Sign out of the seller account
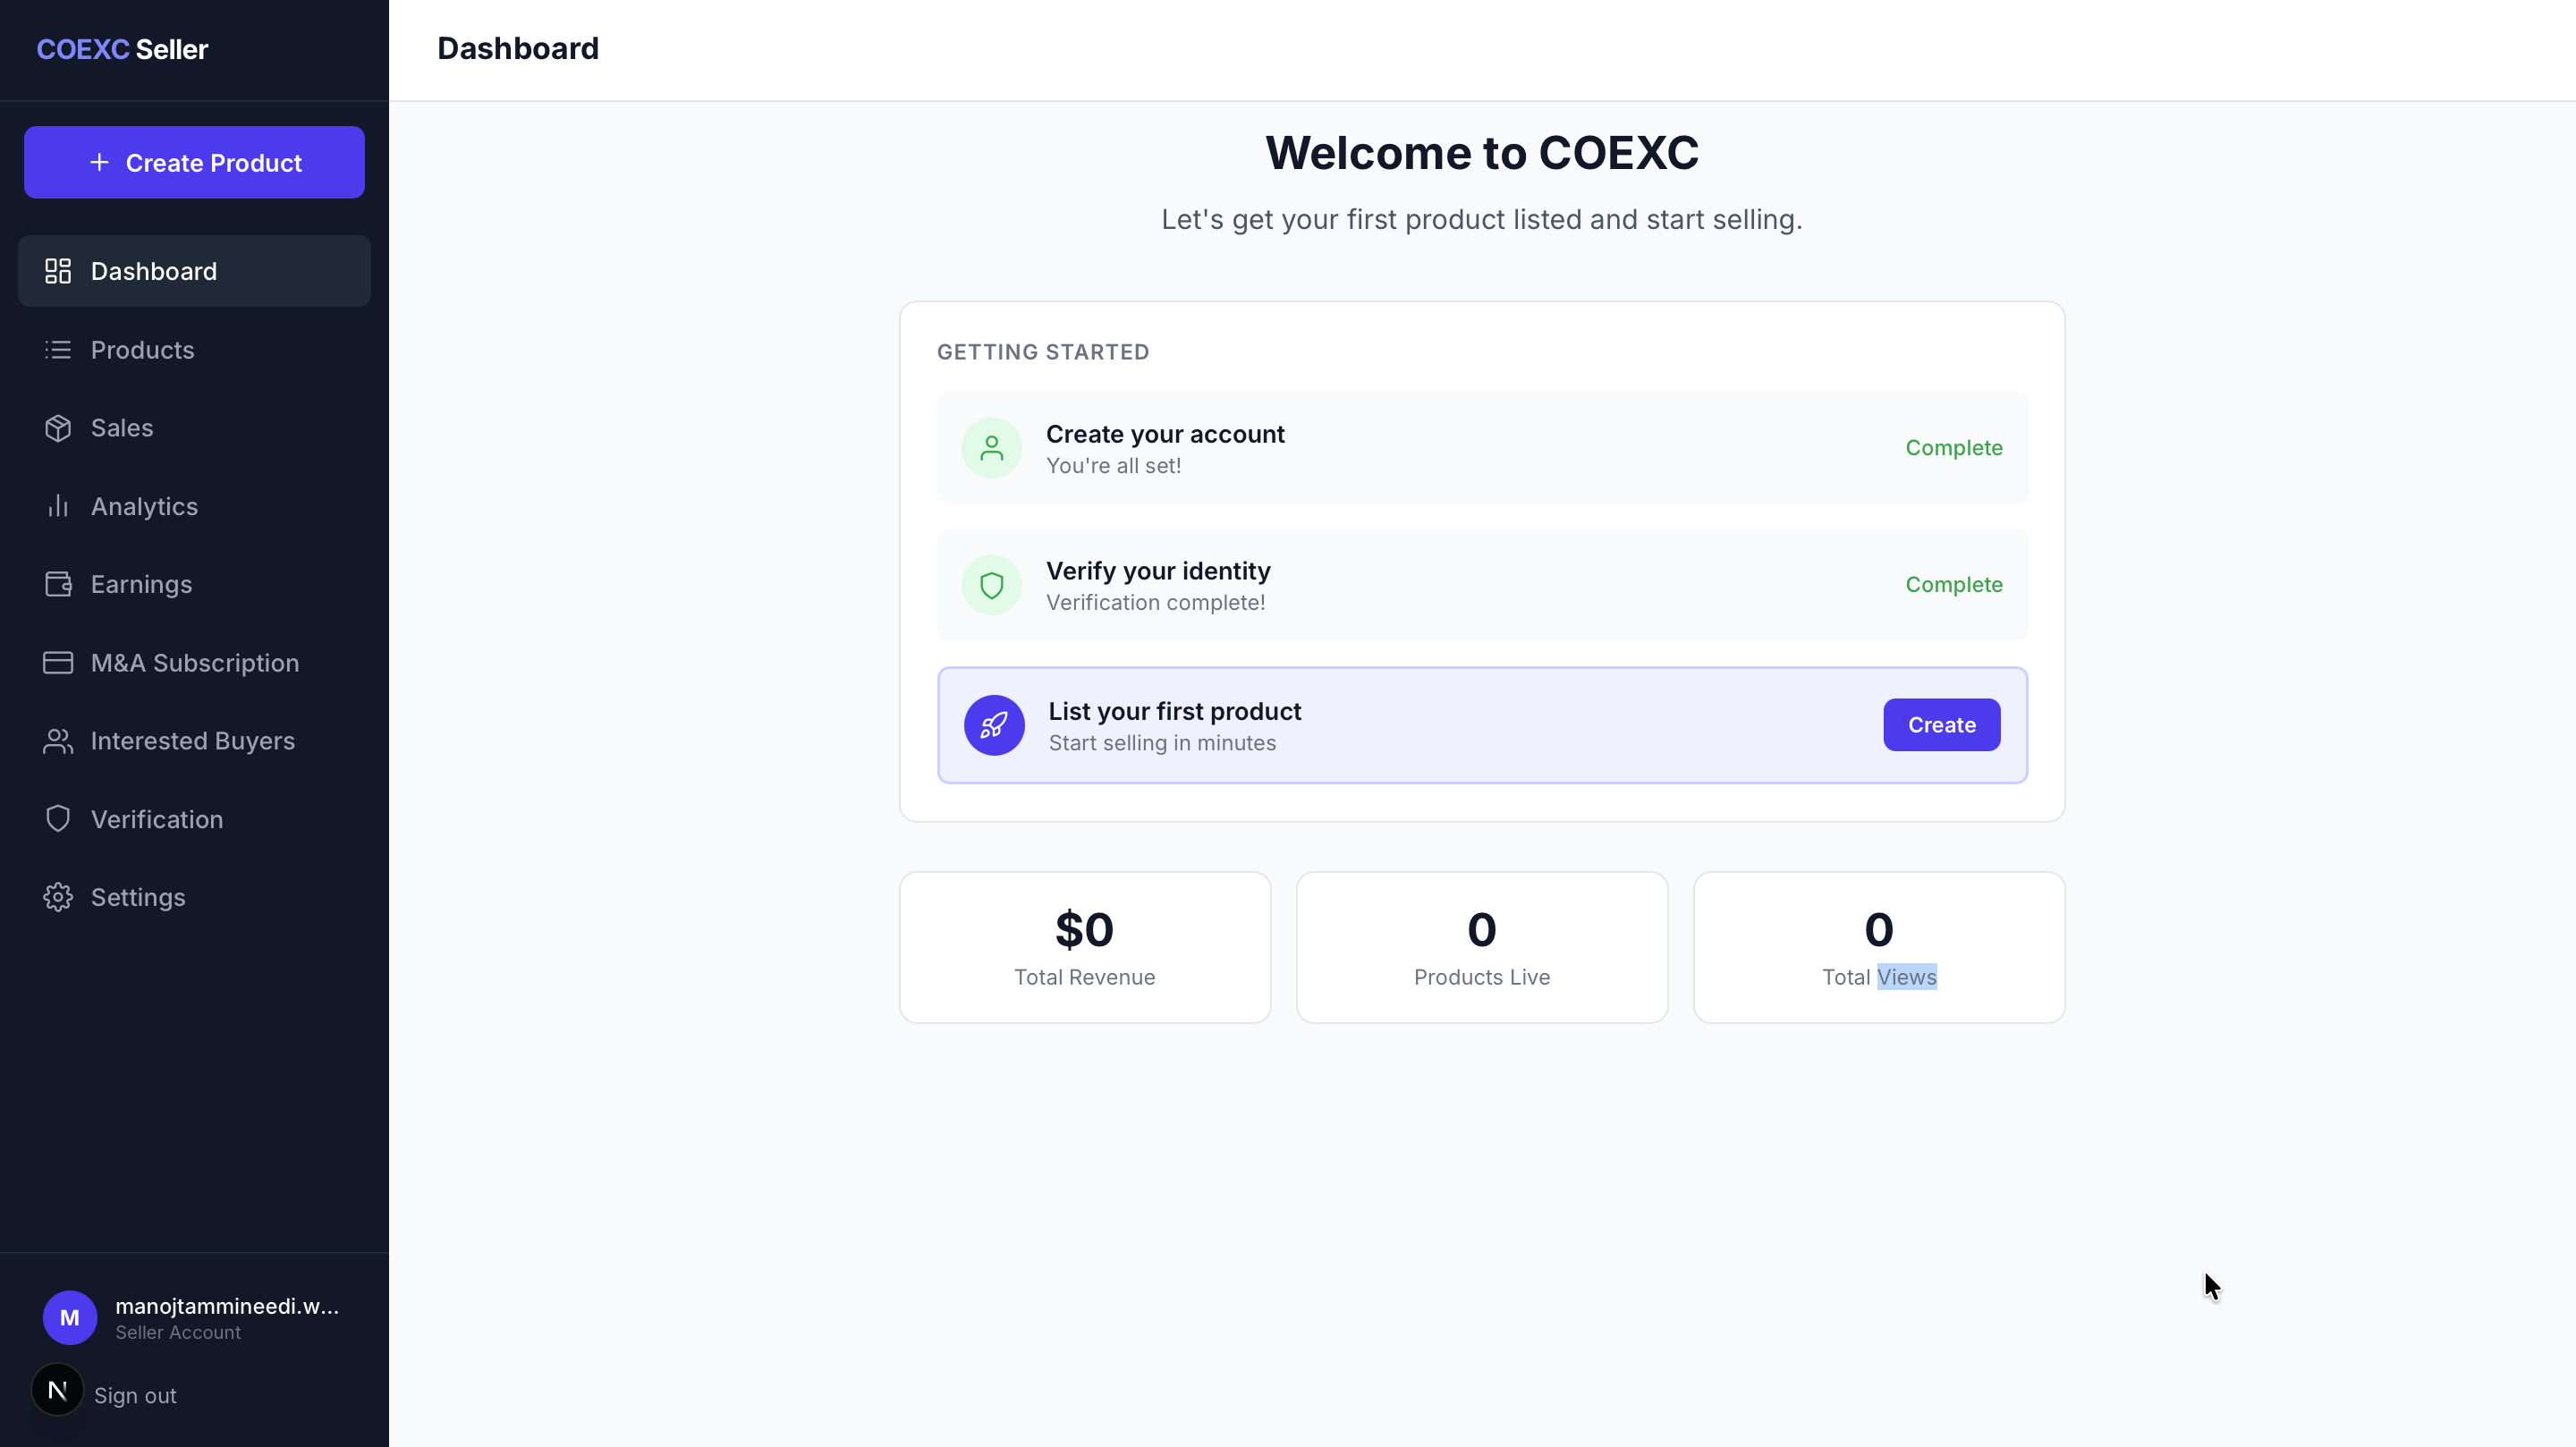The width and height of the screenshot is (2576, 1447). point(135,1395)
